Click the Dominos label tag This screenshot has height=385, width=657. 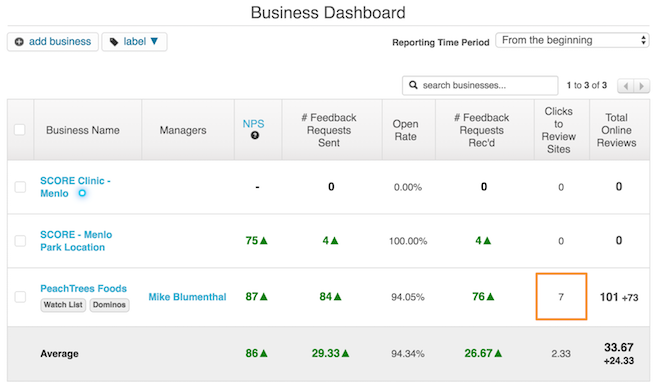point(109,305)
